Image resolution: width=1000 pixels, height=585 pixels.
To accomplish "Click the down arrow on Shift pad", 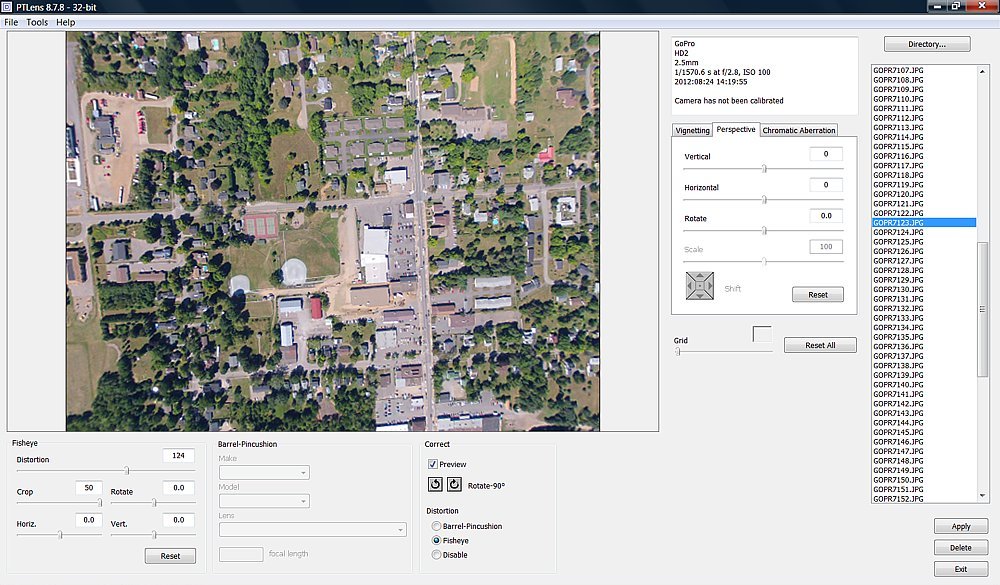I will pos(700,298).
